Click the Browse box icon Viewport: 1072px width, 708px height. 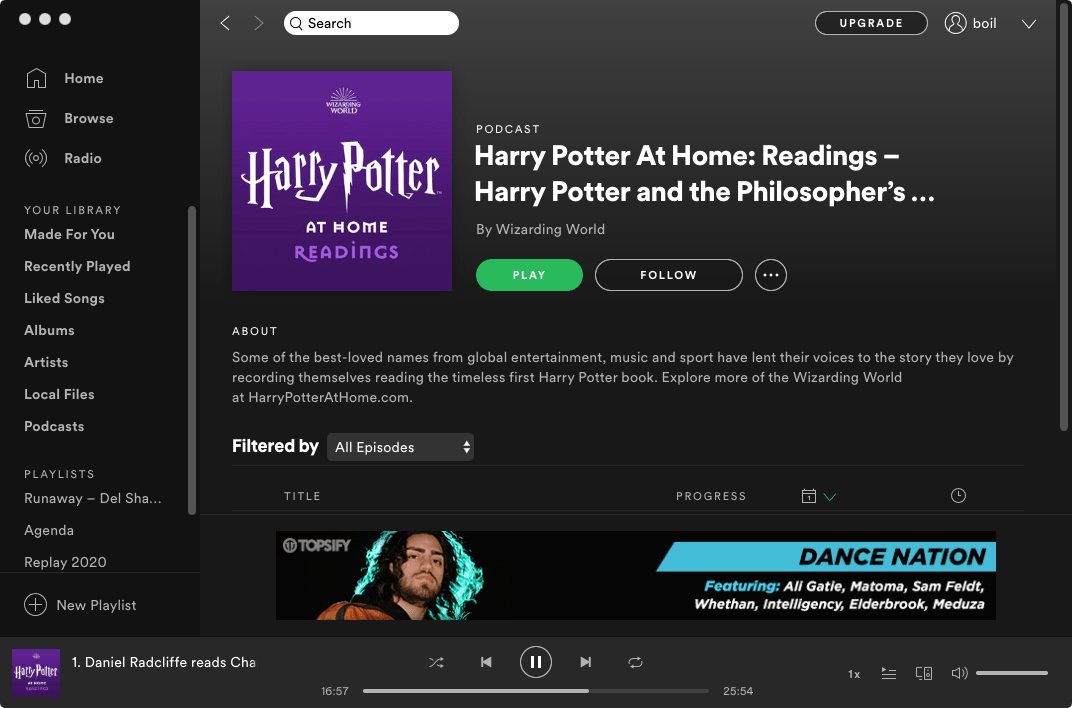(36, 118)
